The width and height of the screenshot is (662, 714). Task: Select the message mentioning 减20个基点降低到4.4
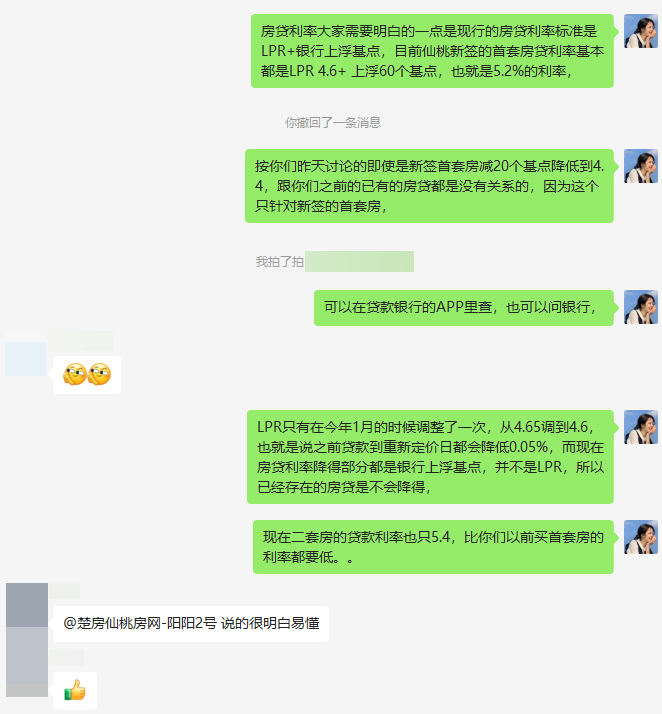[429, 186]
